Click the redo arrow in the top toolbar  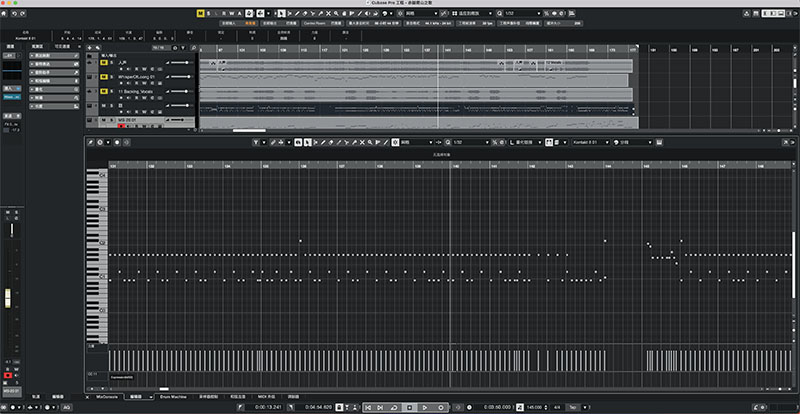(22, 13)
